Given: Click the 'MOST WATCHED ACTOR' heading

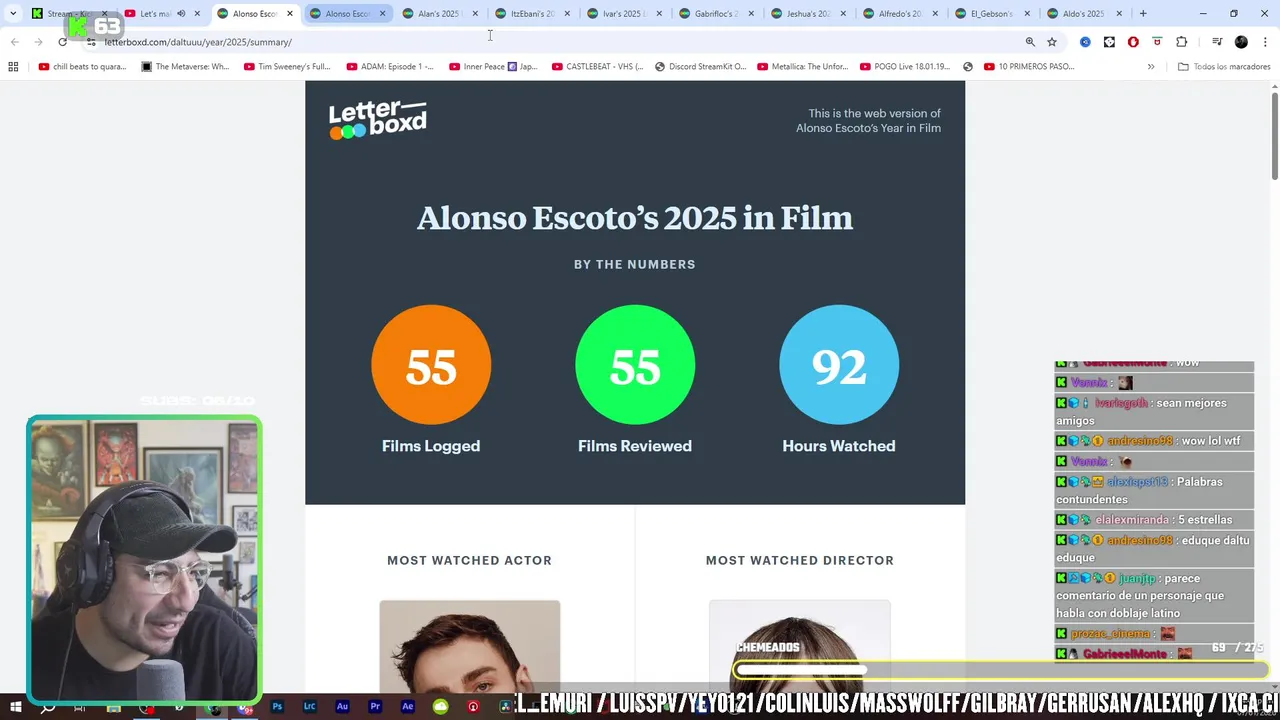Looking at the screenshot, I should click(x=470, y=560).
